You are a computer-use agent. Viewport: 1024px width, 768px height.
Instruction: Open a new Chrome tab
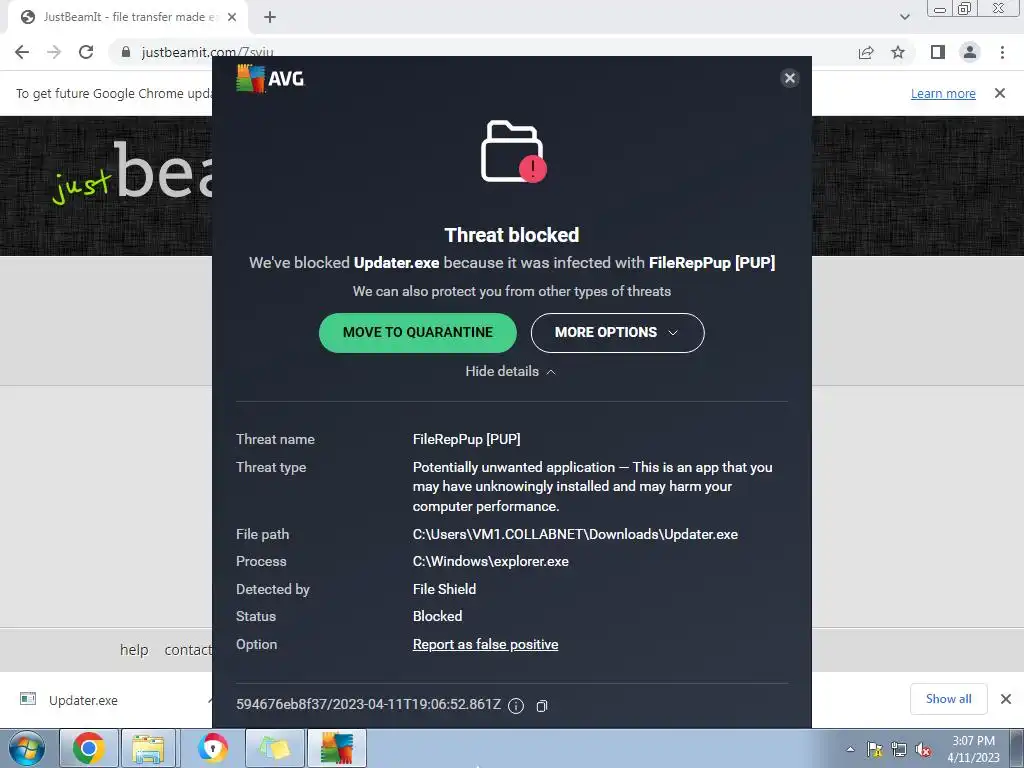coord(270,17)
